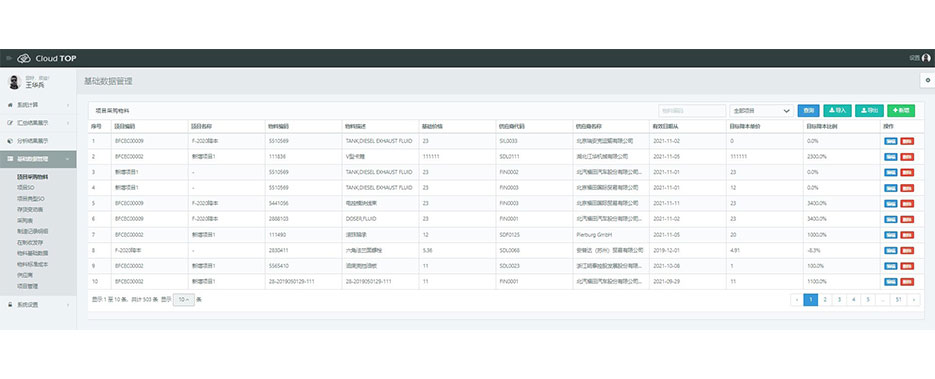
Task: Expand the 系统设置 sidebar menu
Action: [x=38, y=305]
